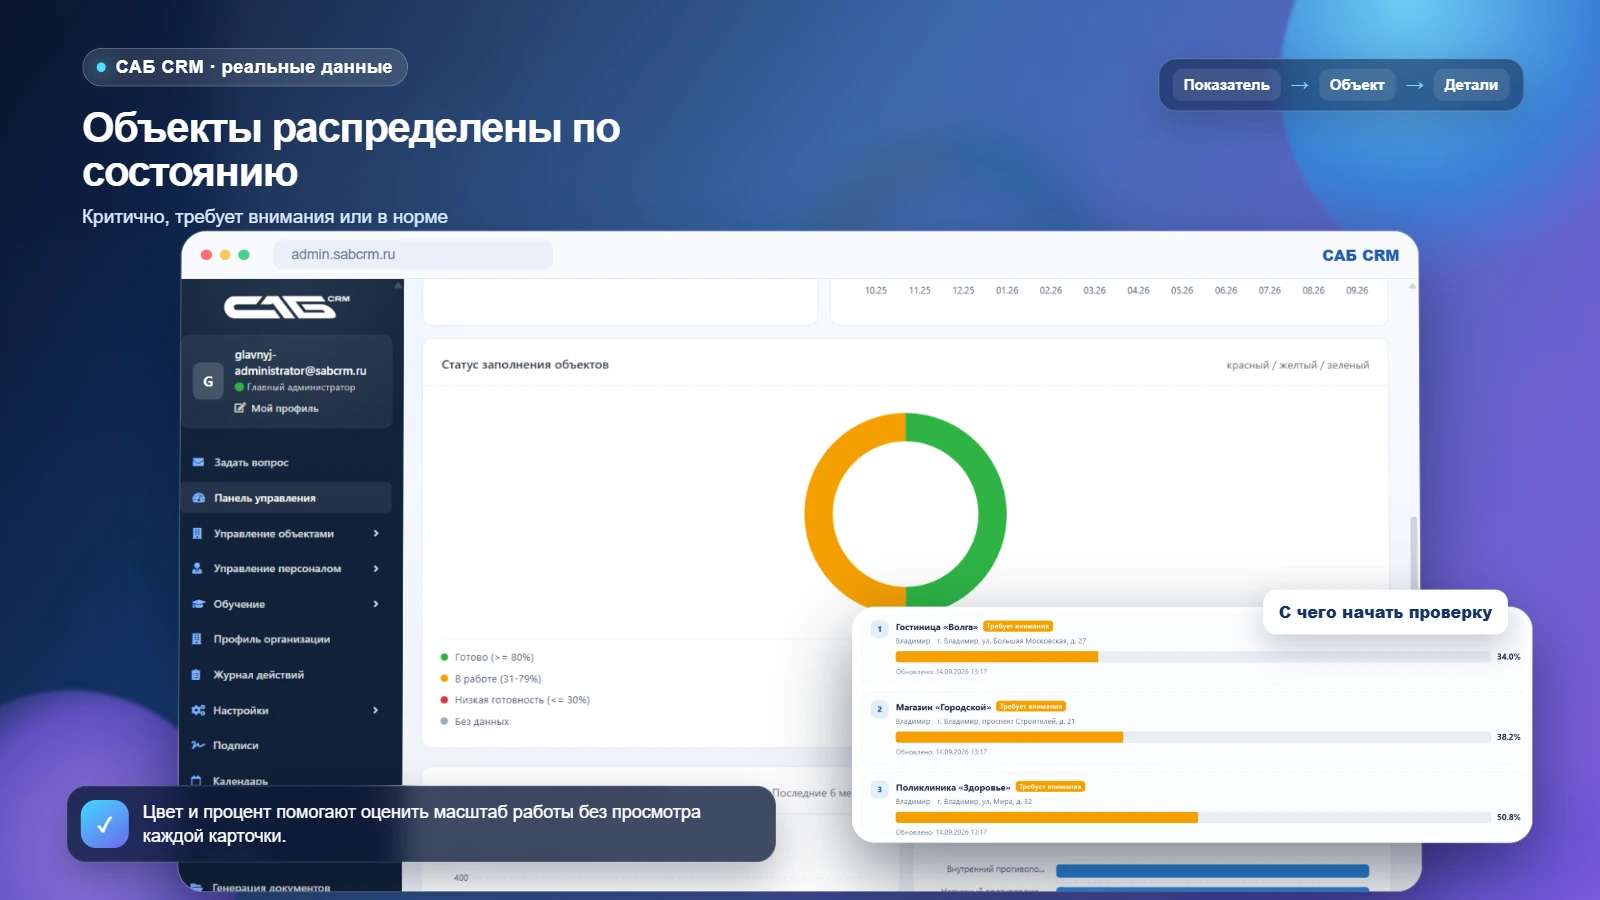Click the Объект pill
Viewport: 1600px width, 900px height.
pos(1357,85)
